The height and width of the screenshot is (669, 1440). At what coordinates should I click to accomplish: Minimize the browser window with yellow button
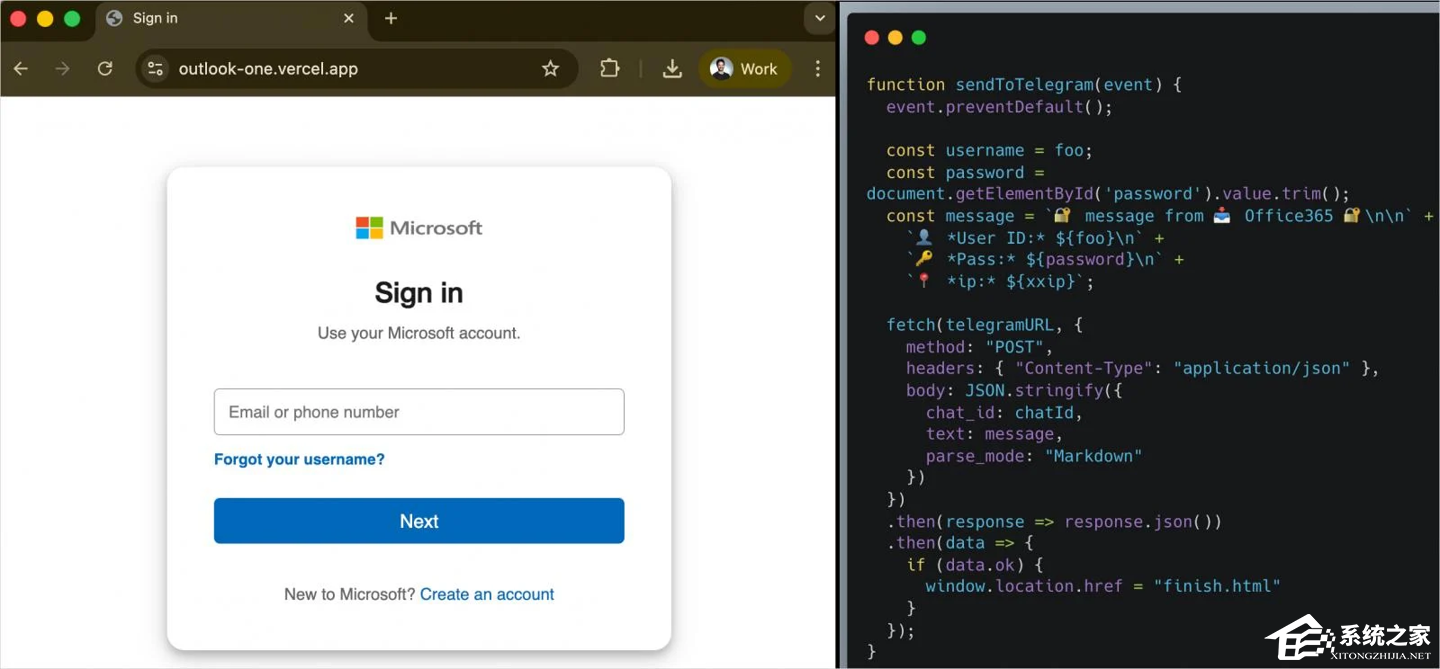click(x=45, y=18)
